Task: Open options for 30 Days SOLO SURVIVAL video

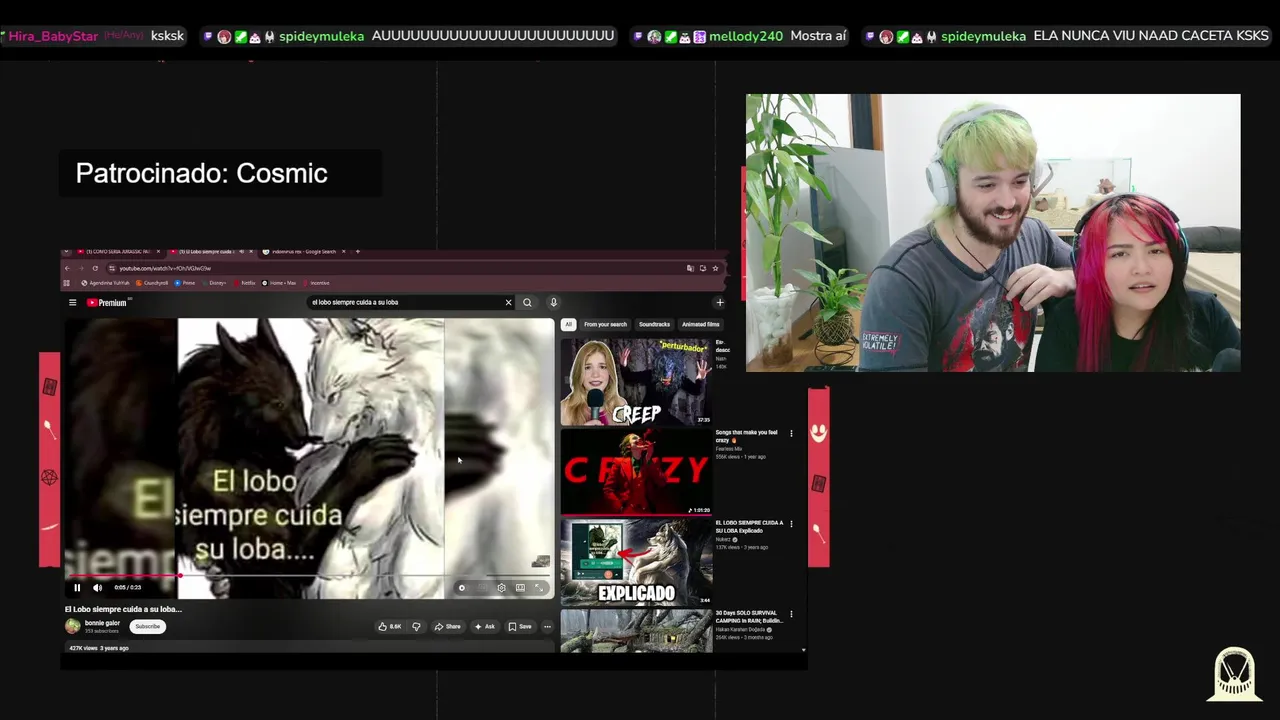Action: (791, 614)
